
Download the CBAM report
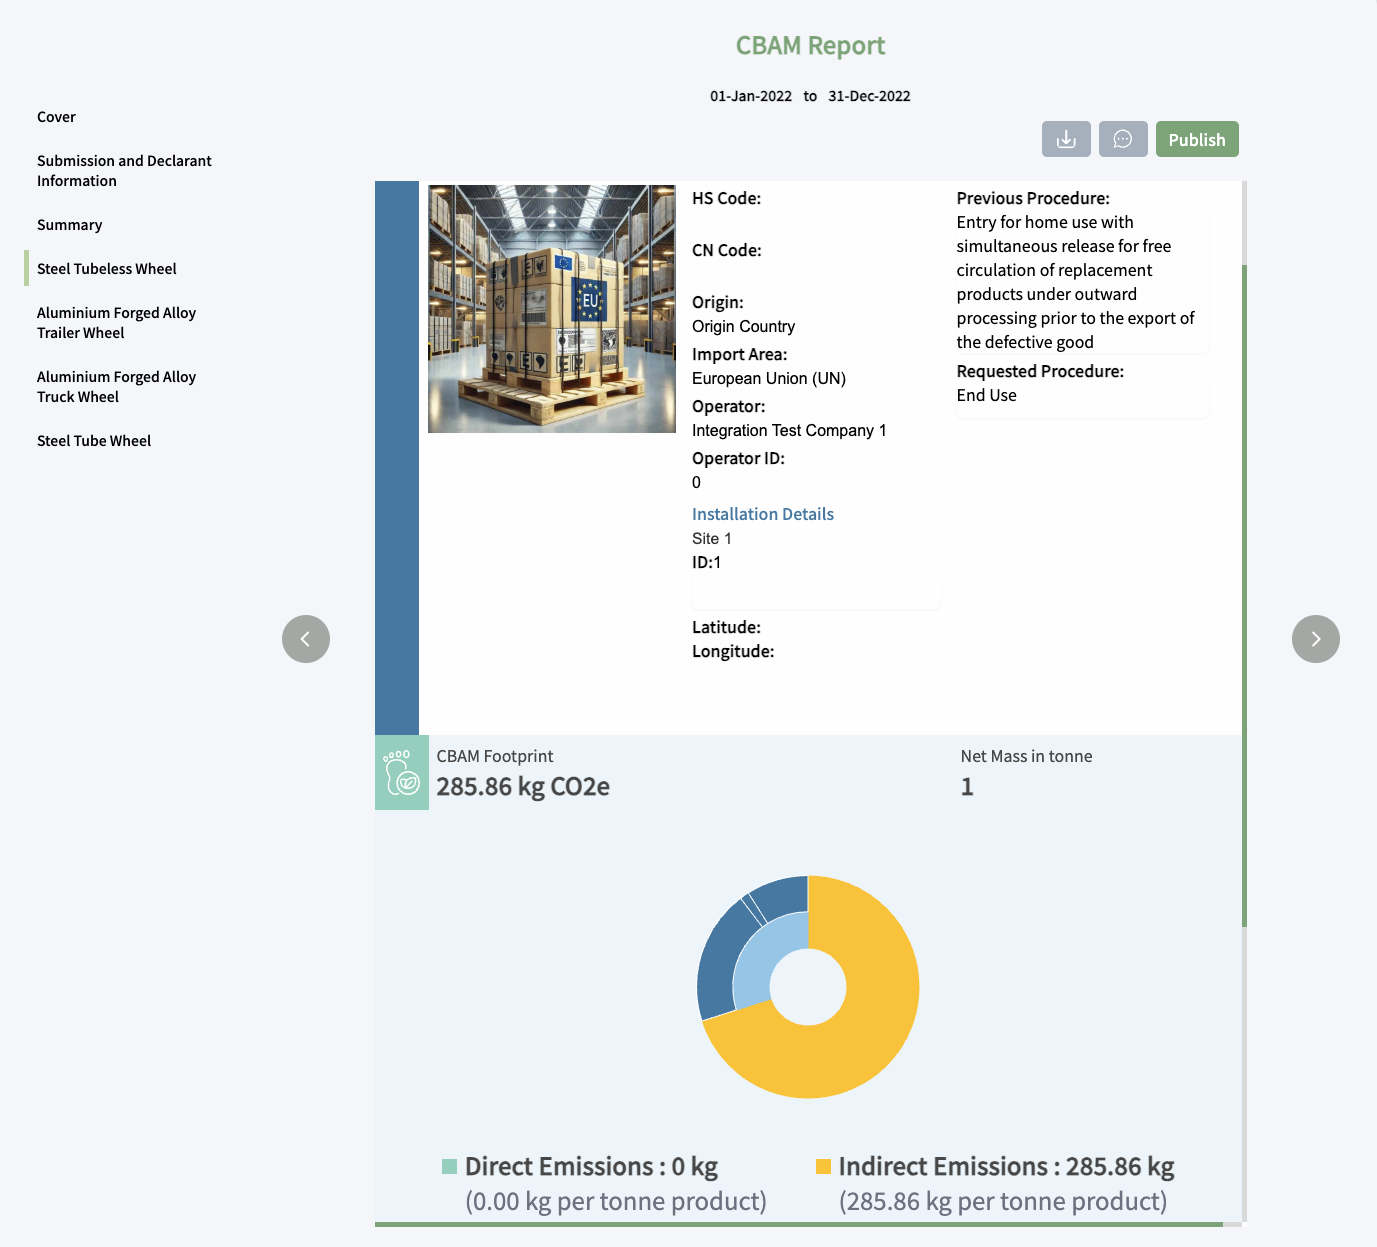tap(1066, 139)
